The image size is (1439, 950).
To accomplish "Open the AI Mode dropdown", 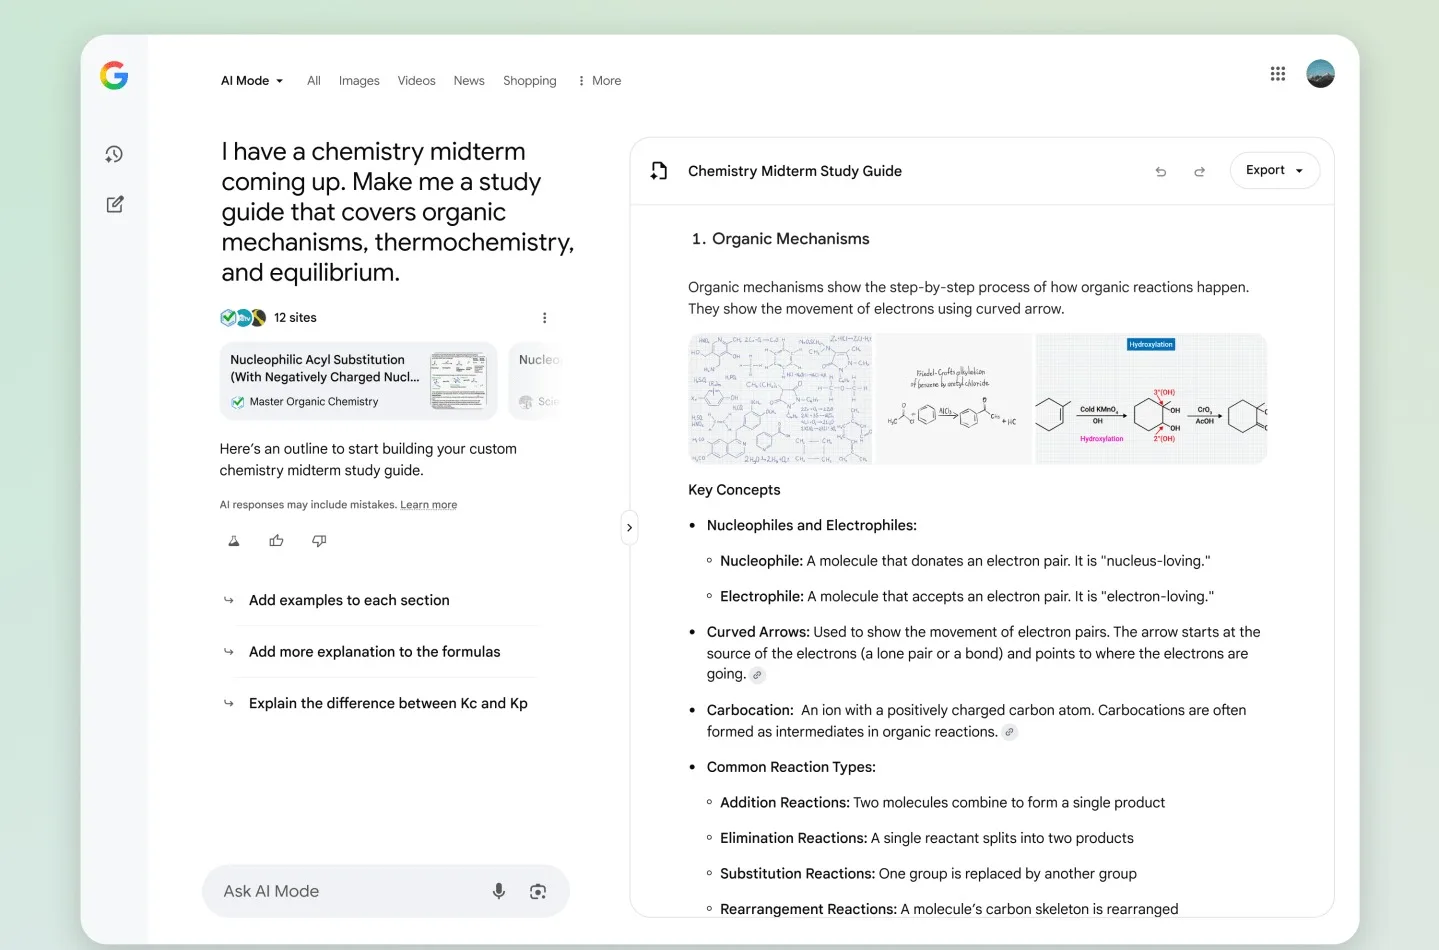I will (252, 81).
